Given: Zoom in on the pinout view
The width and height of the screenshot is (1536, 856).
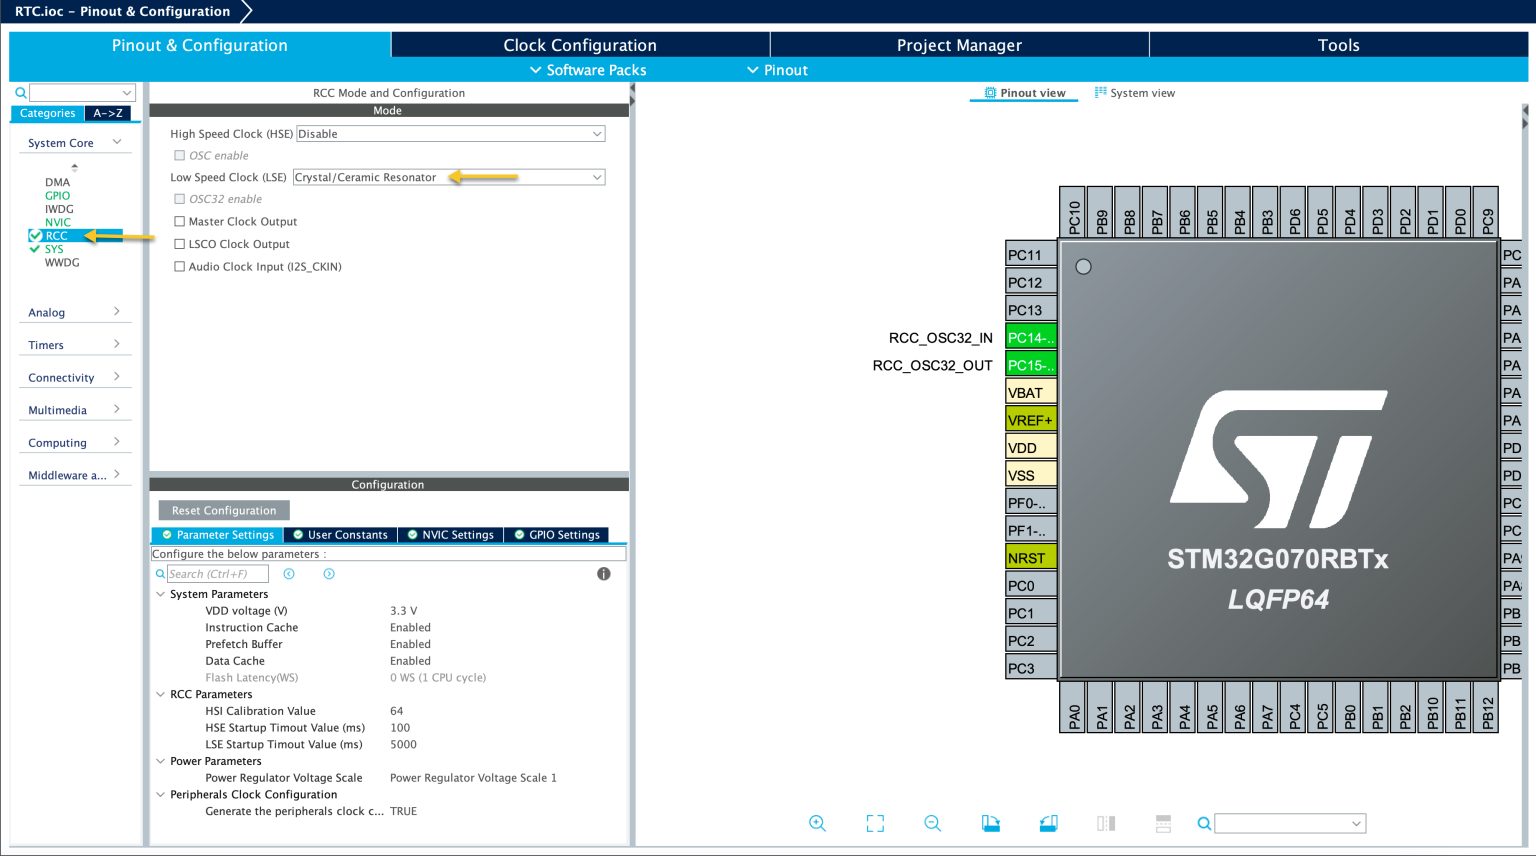Looking at the screenshot, I should pyautogui.click(x=817, y=823).
